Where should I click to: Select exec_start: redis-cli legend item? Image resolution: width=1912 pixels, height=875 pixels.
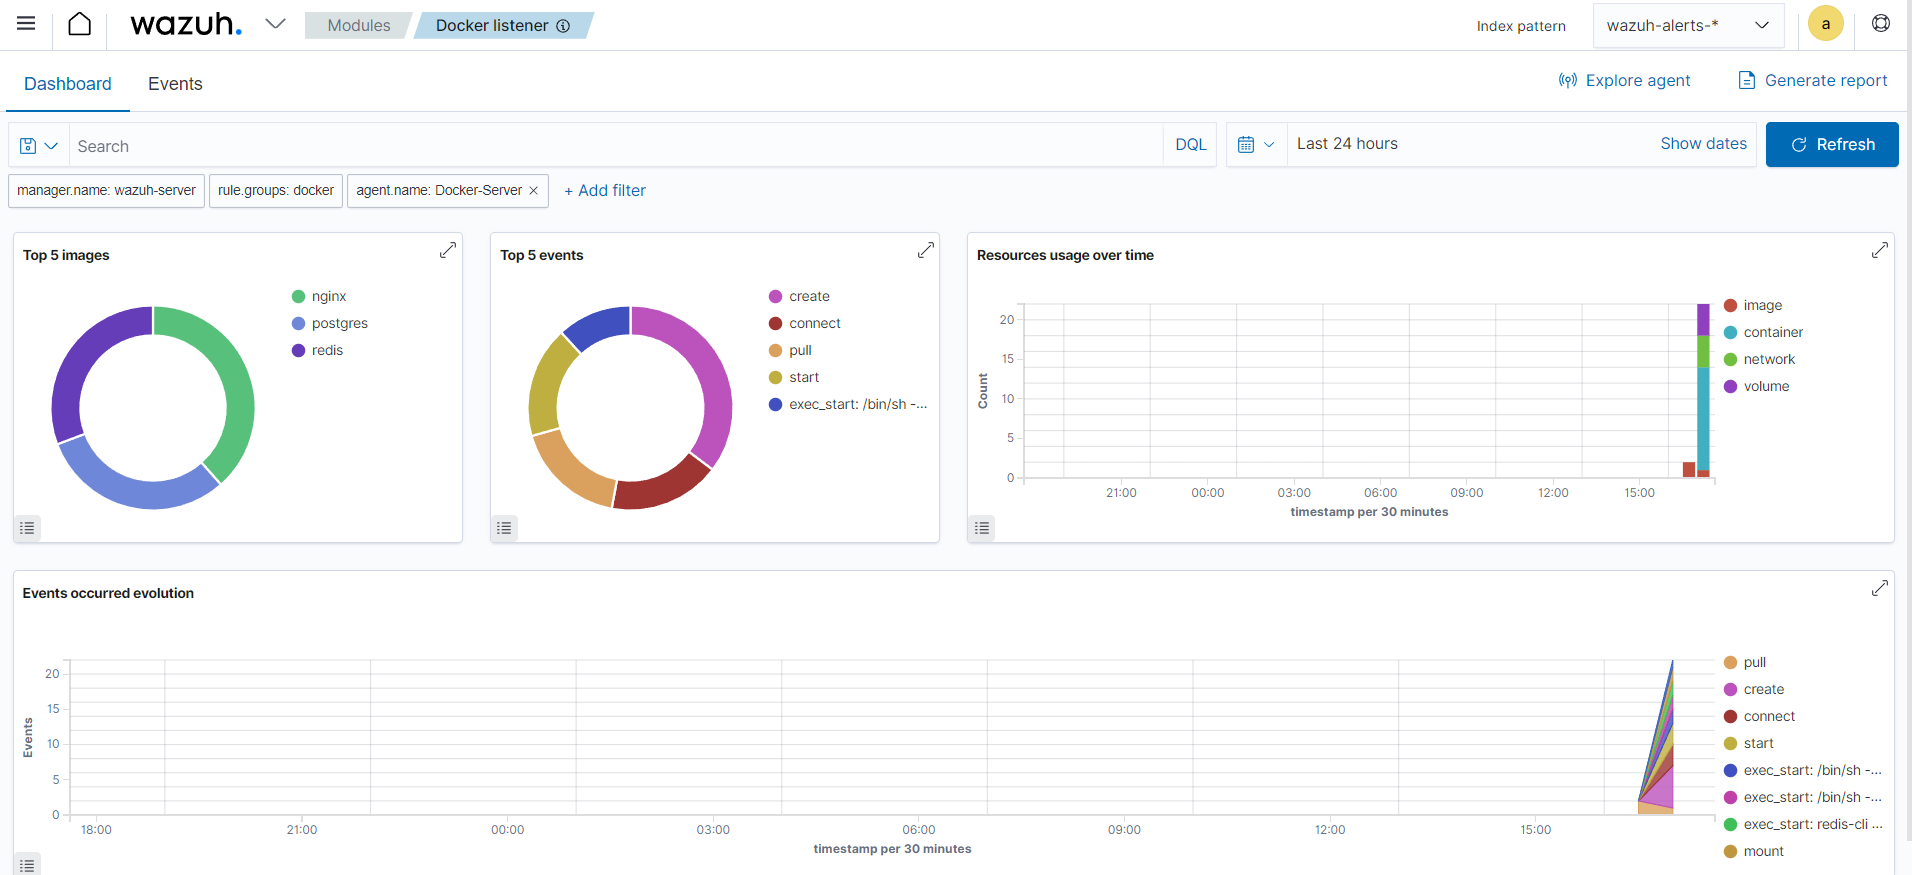1804,825
